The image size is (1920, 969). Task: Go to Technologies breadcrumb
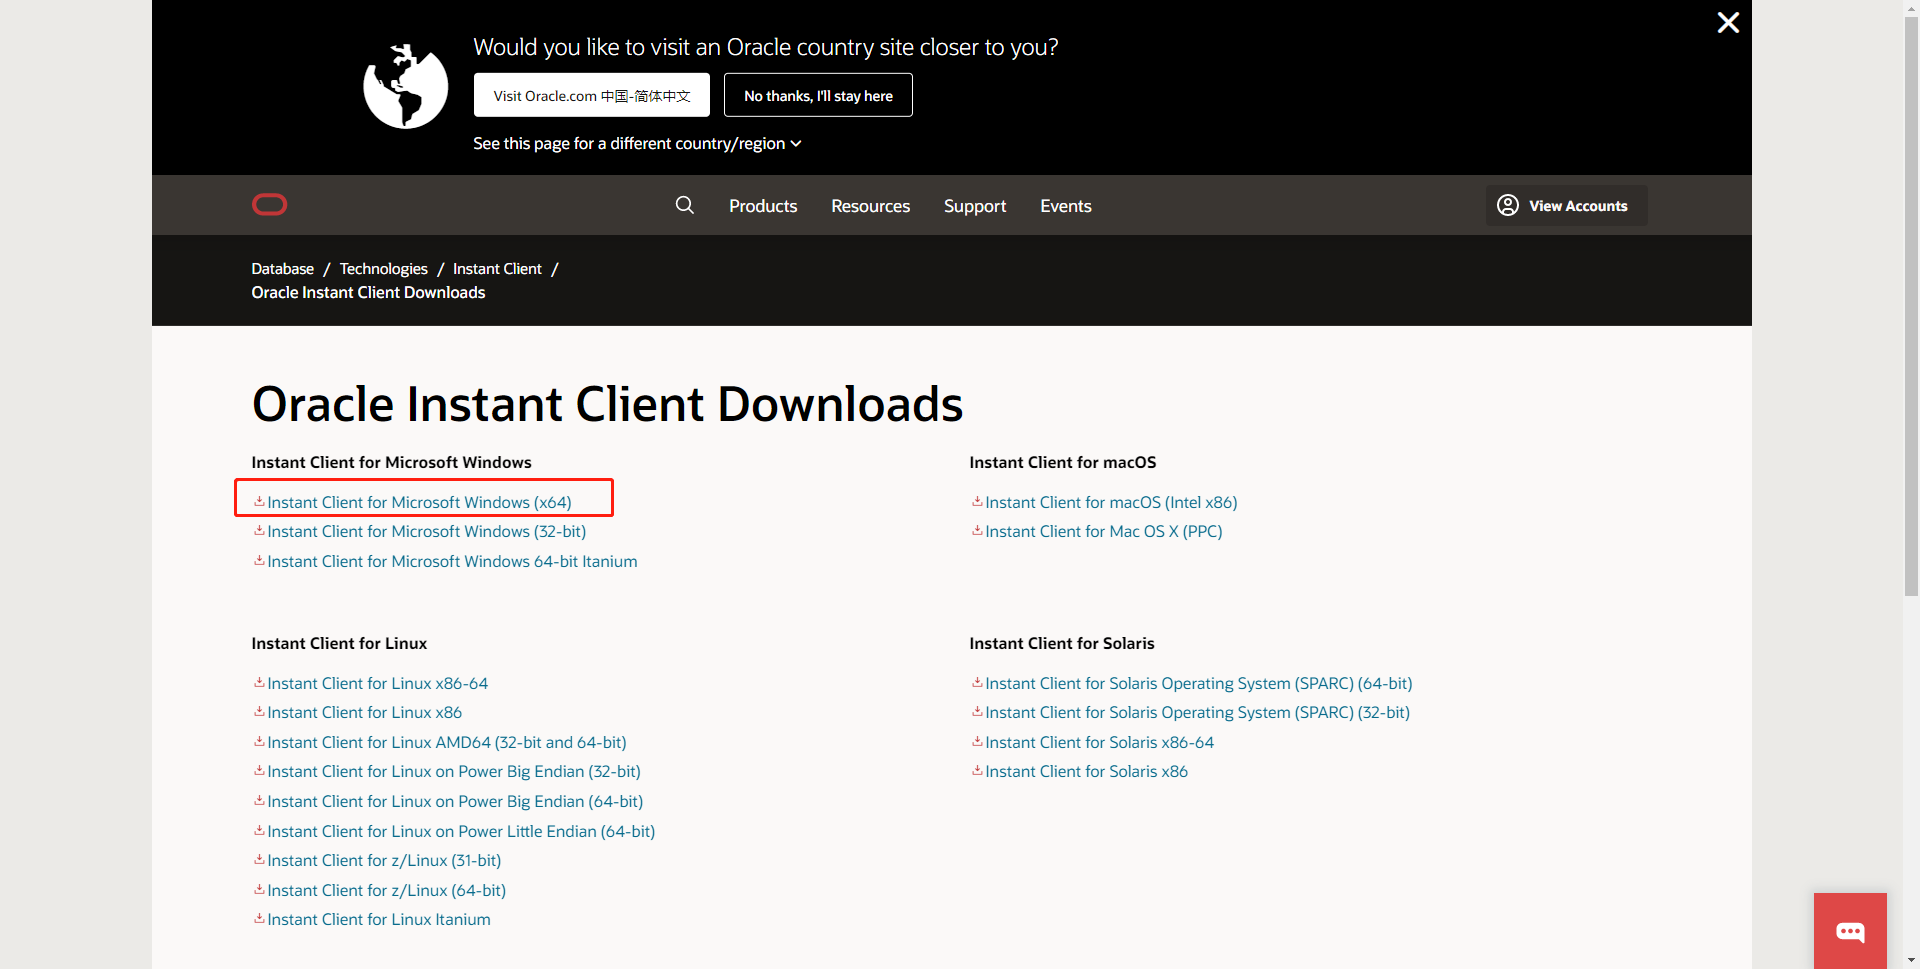click(383, 269)
